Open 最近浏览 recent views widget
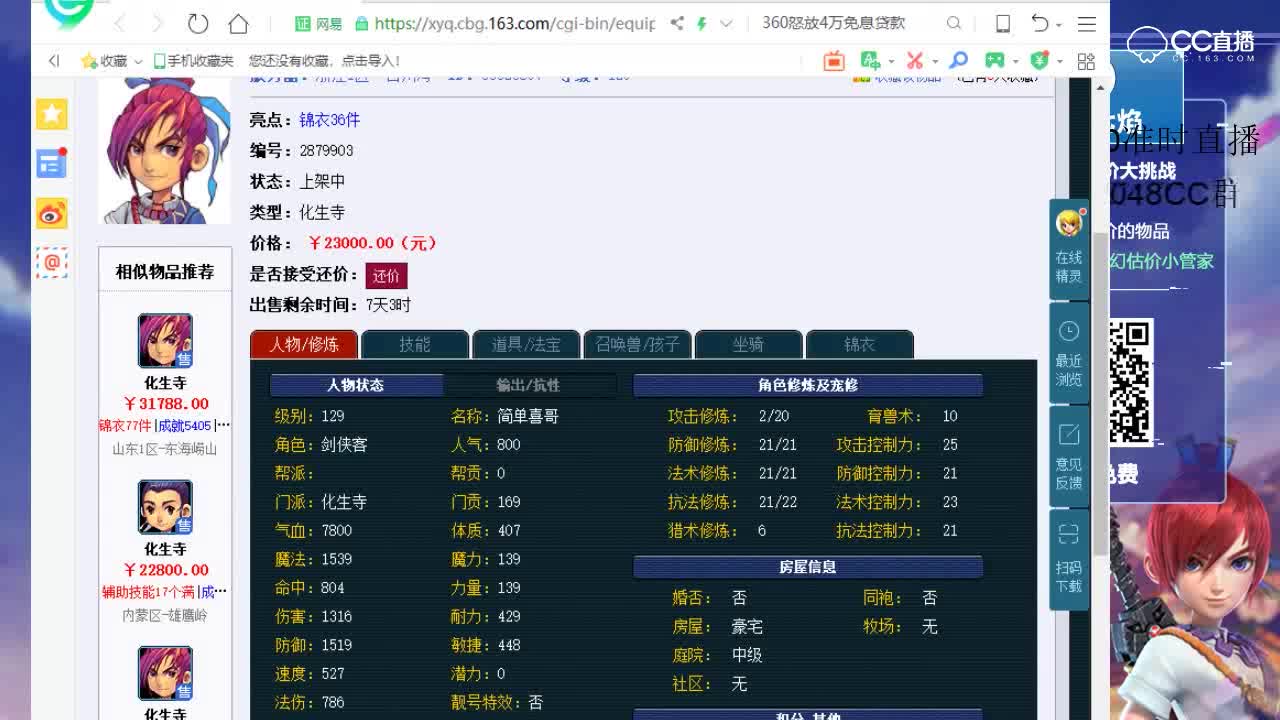This screenshot has height=720, width=1280. [1069, 352]
